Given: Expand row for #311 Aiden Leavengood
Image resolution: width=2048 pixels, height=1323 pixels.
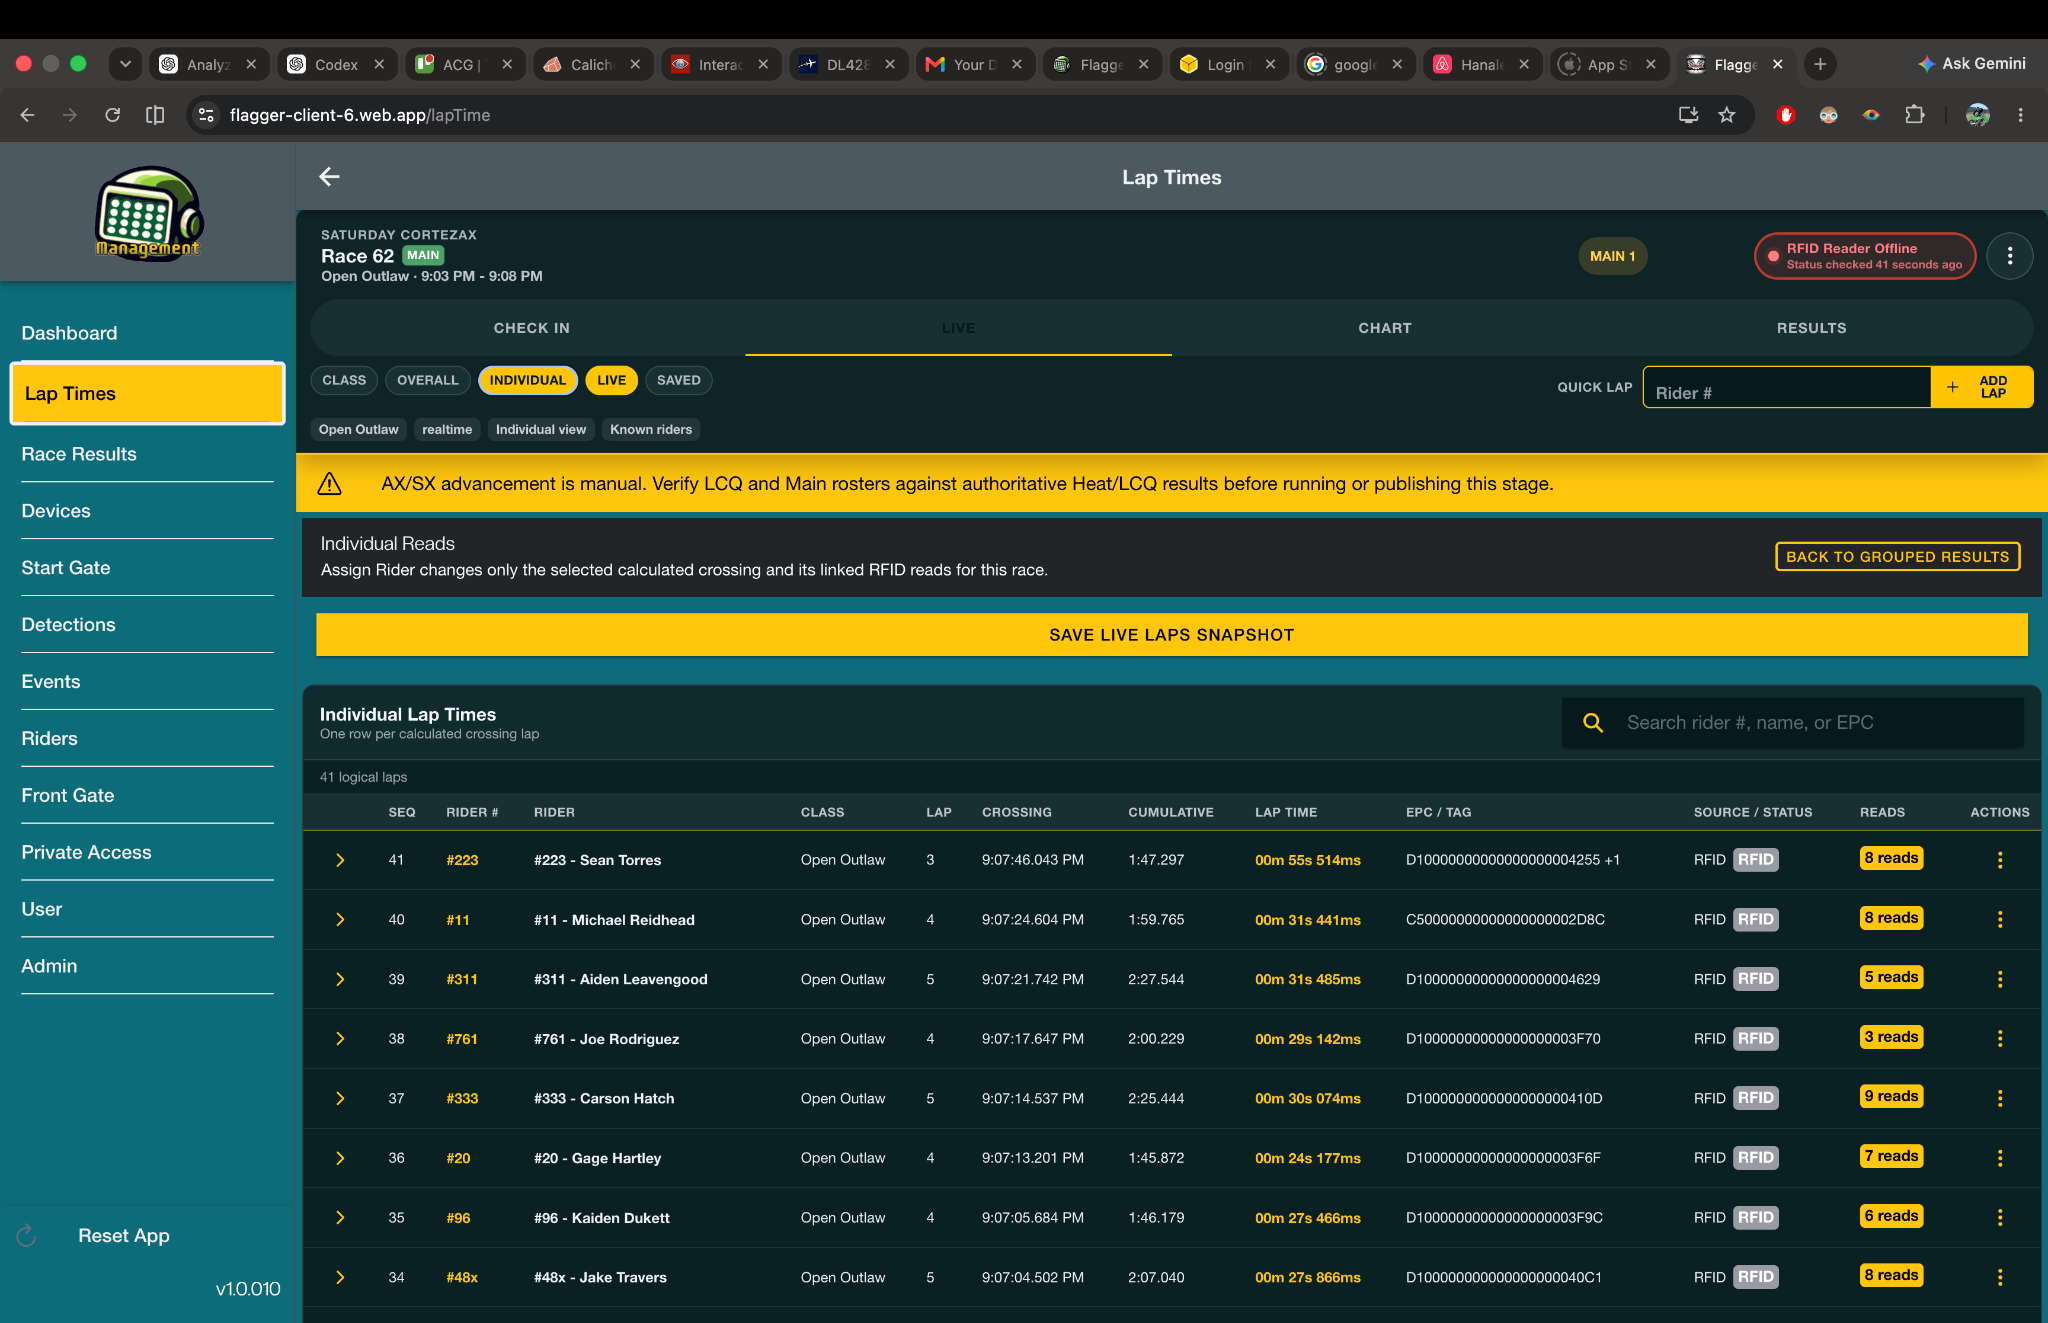Looking at the screenshot, I should 340,979.
